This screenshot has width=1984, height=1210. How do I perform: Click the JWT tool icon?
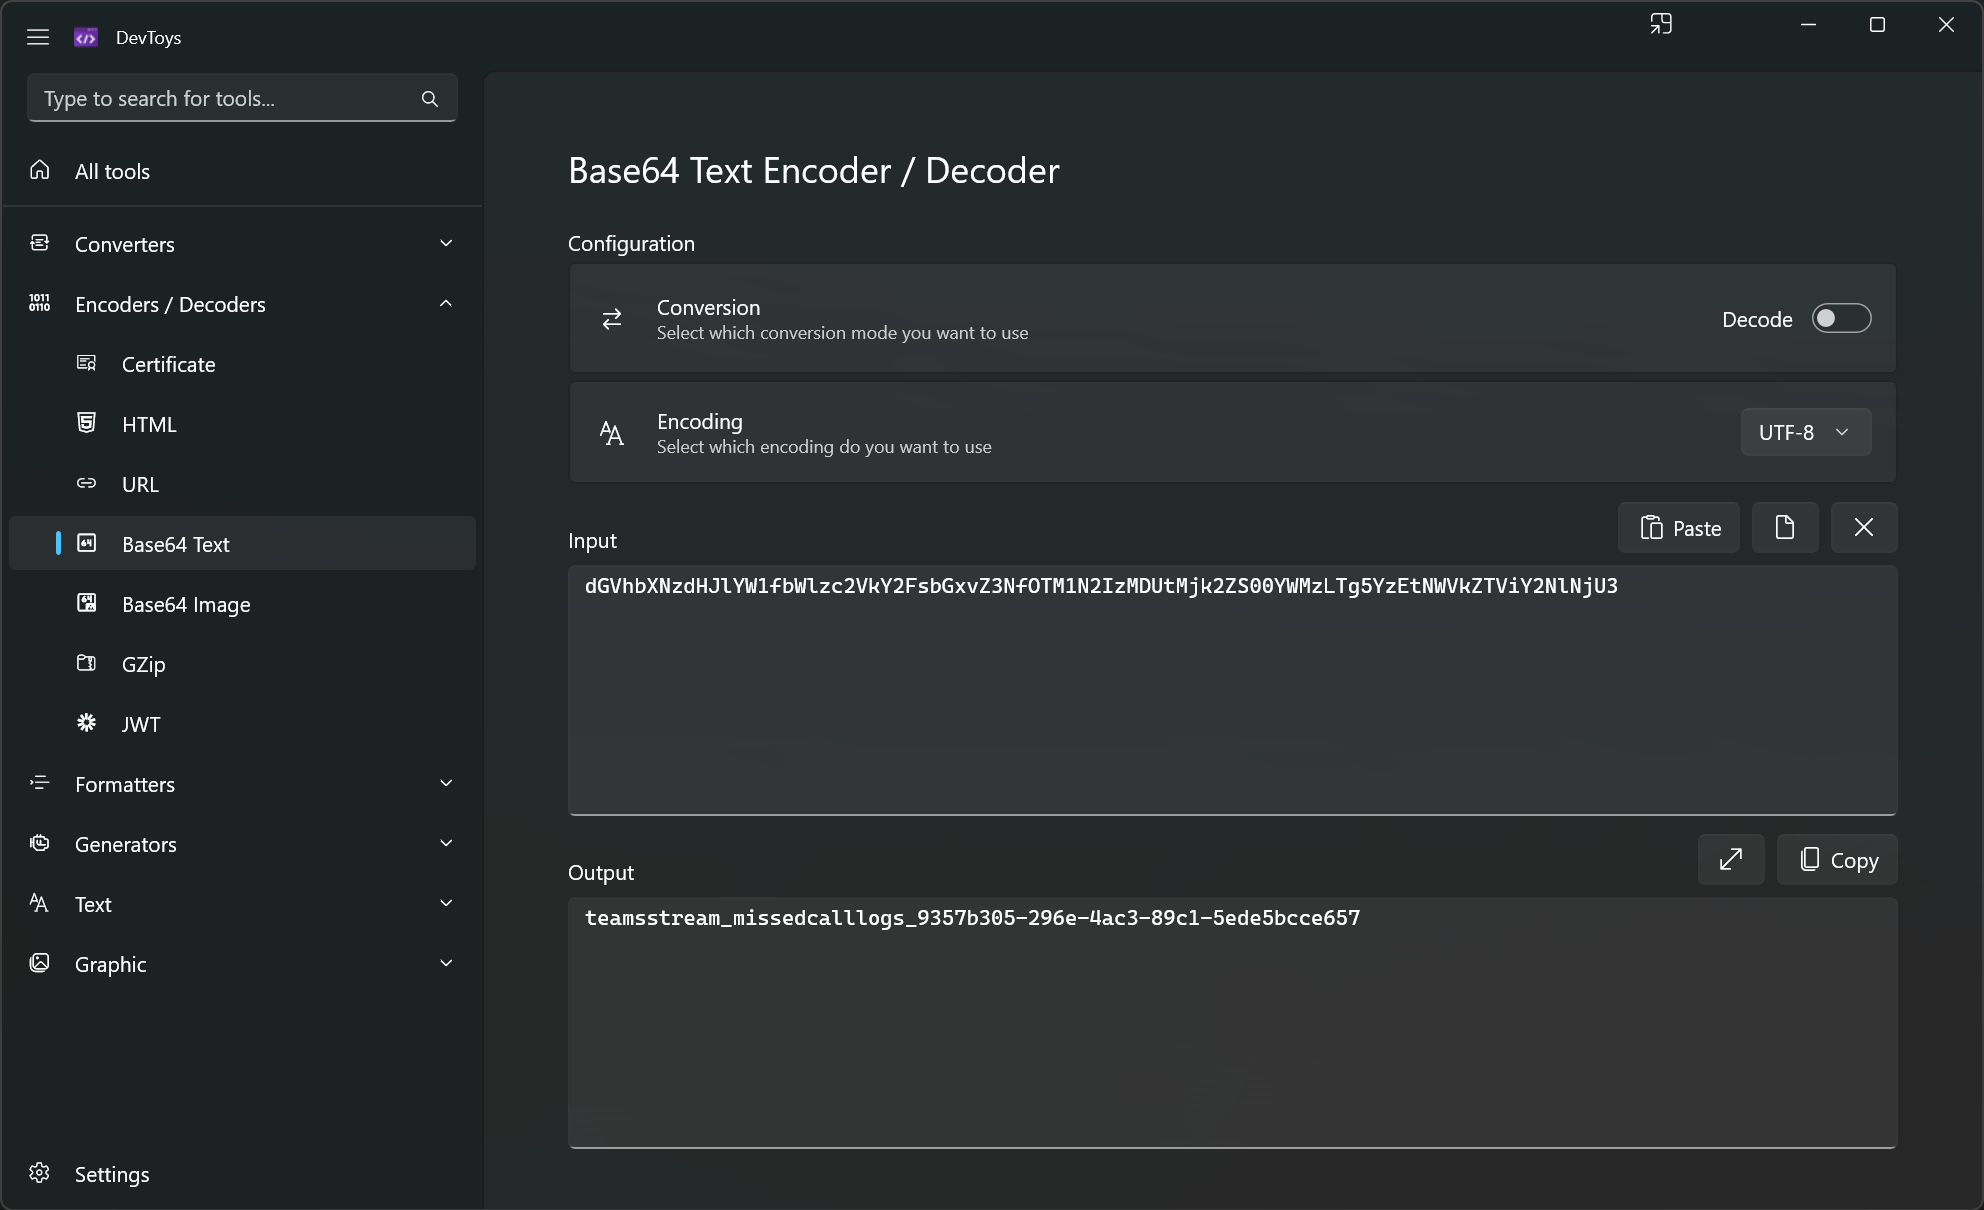87,723
